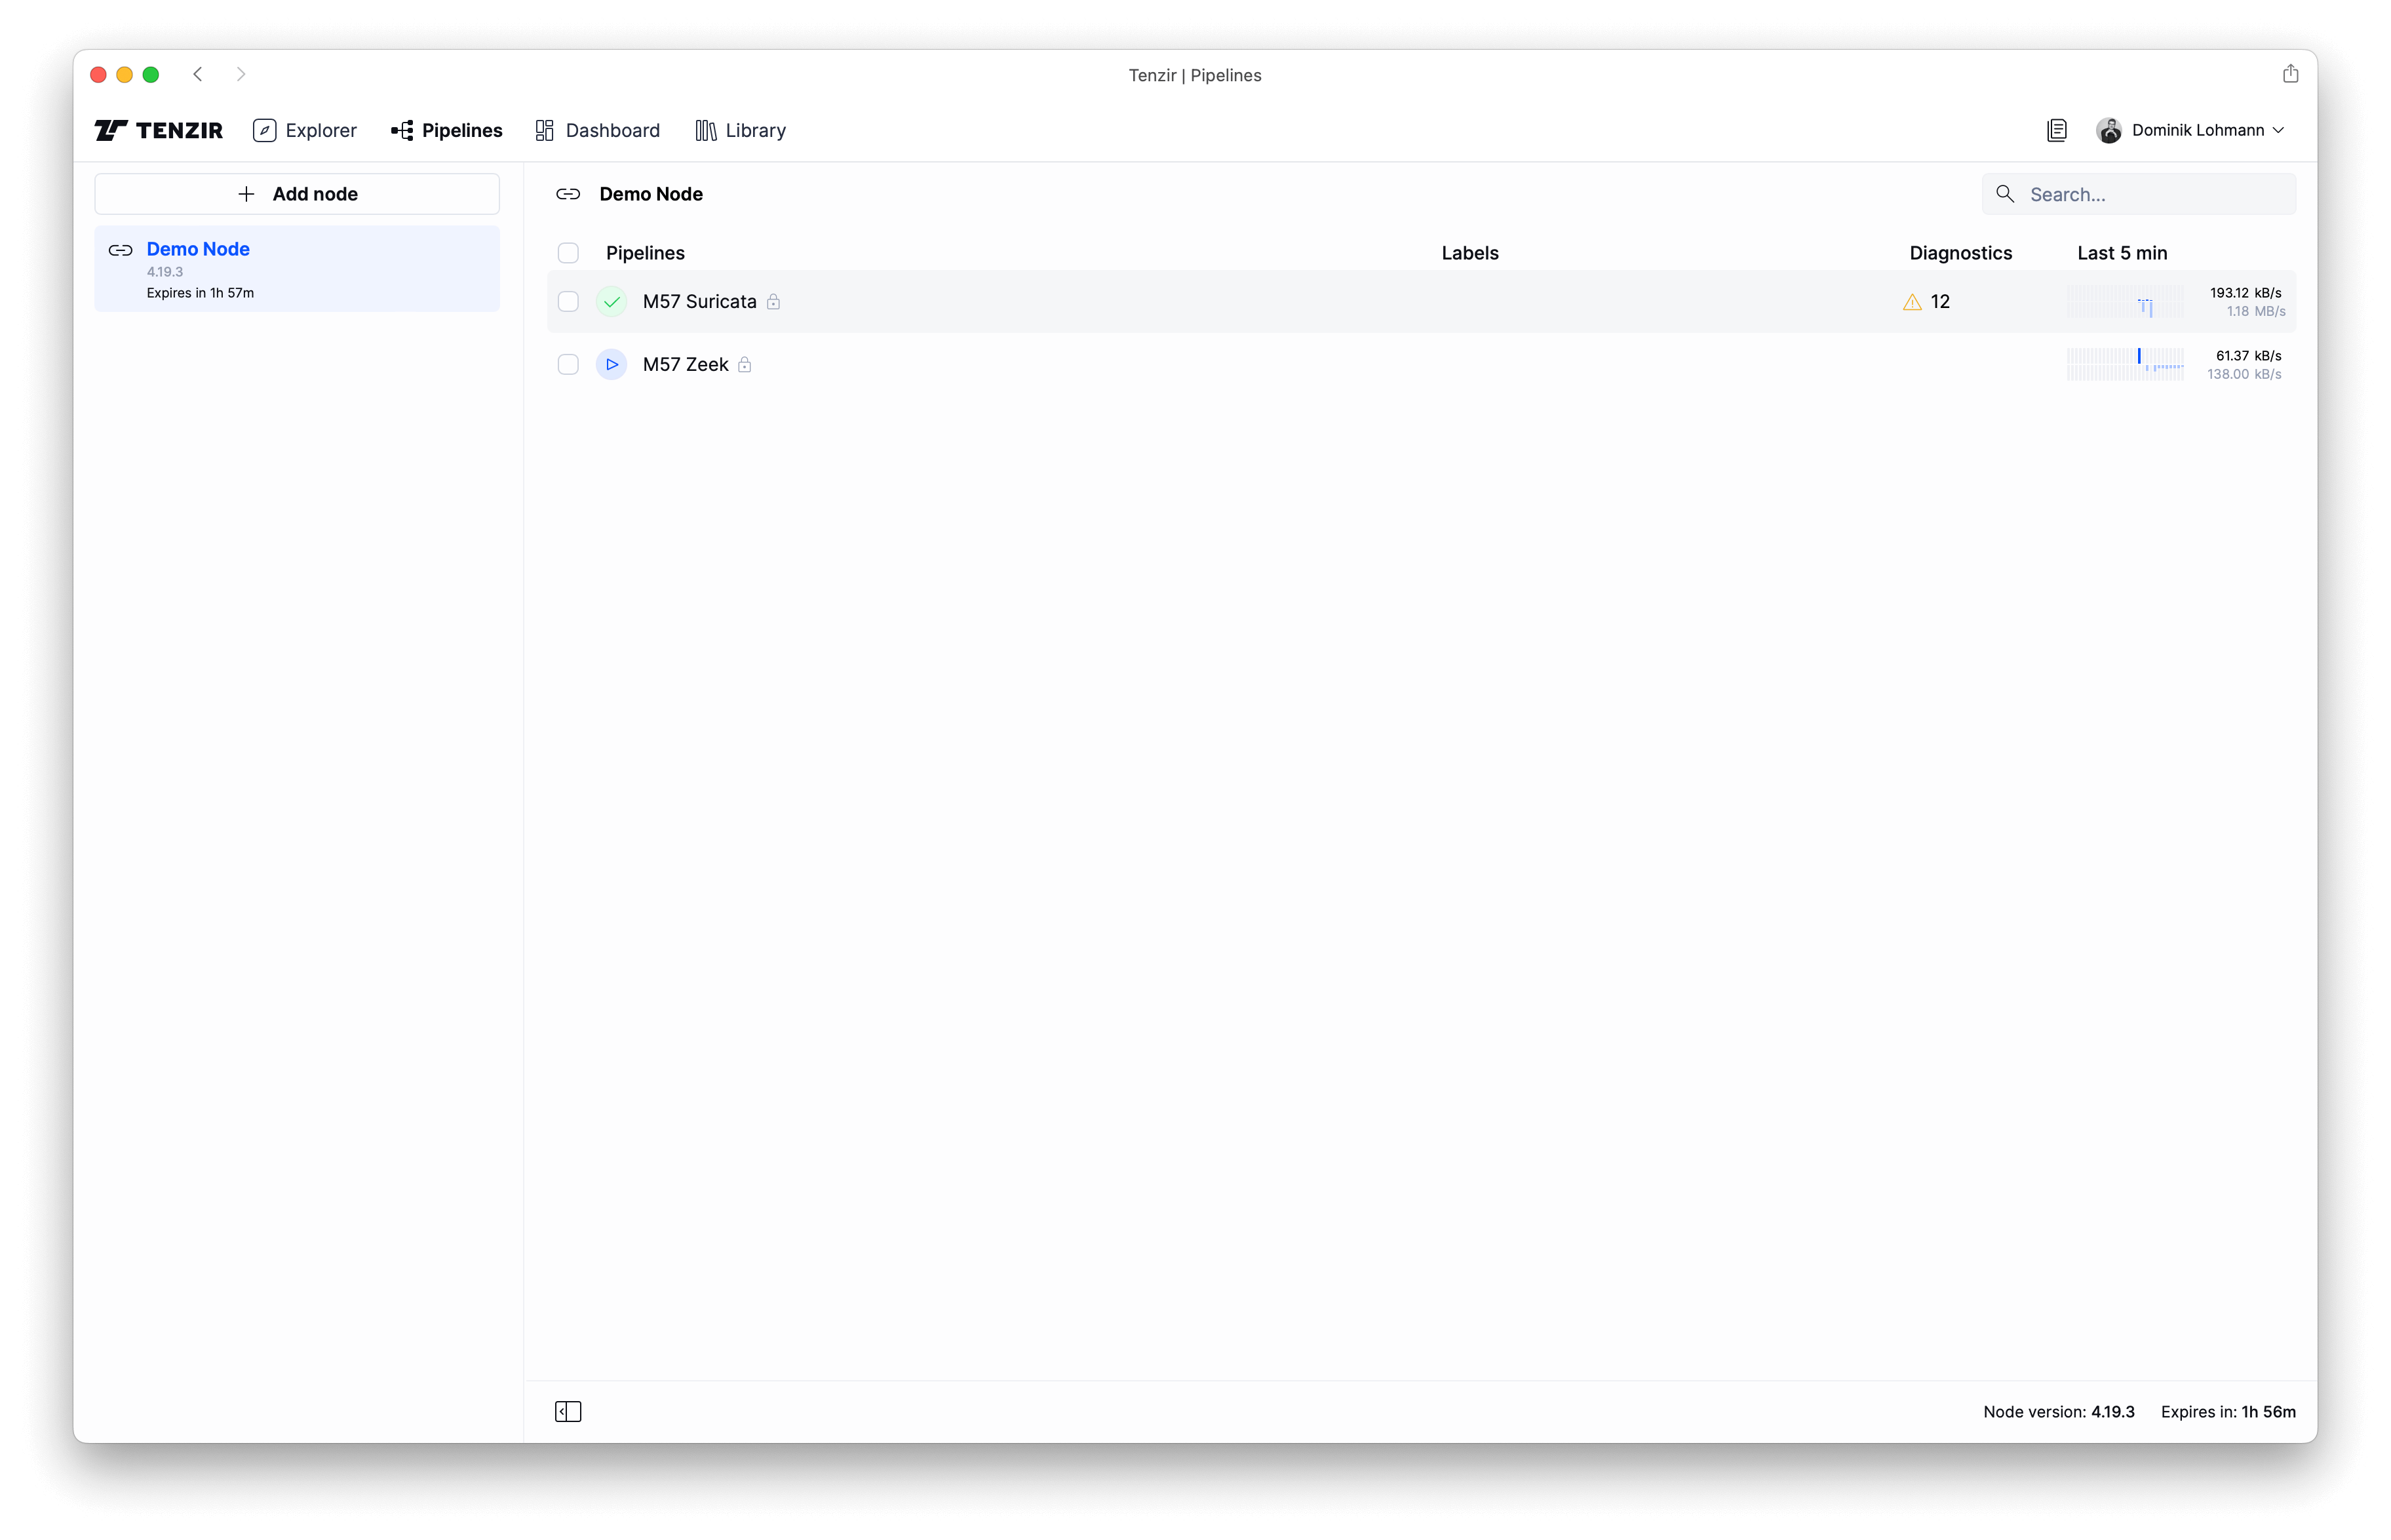Go forward with the forward arrow
This screenshot has width=2391, height=1540.
[x=241, y=74]
